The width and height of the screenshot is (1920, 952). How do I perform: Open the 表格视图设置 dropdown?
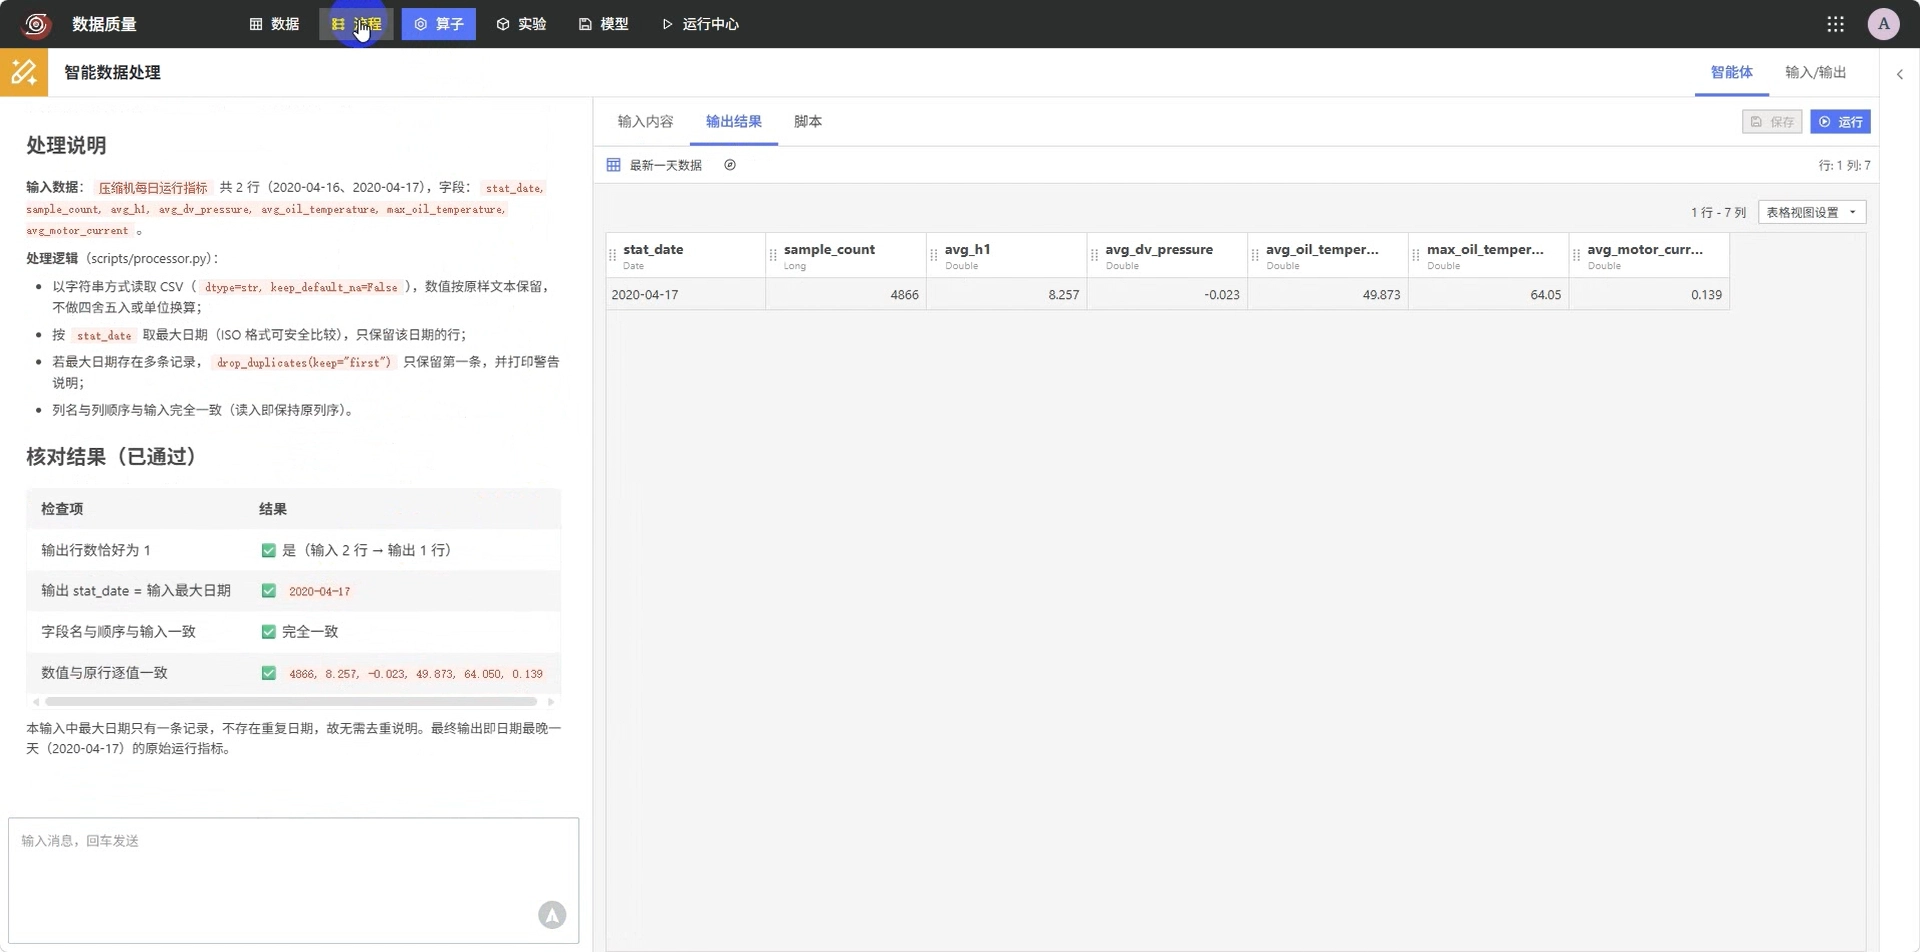click(x=1812, y=212)
